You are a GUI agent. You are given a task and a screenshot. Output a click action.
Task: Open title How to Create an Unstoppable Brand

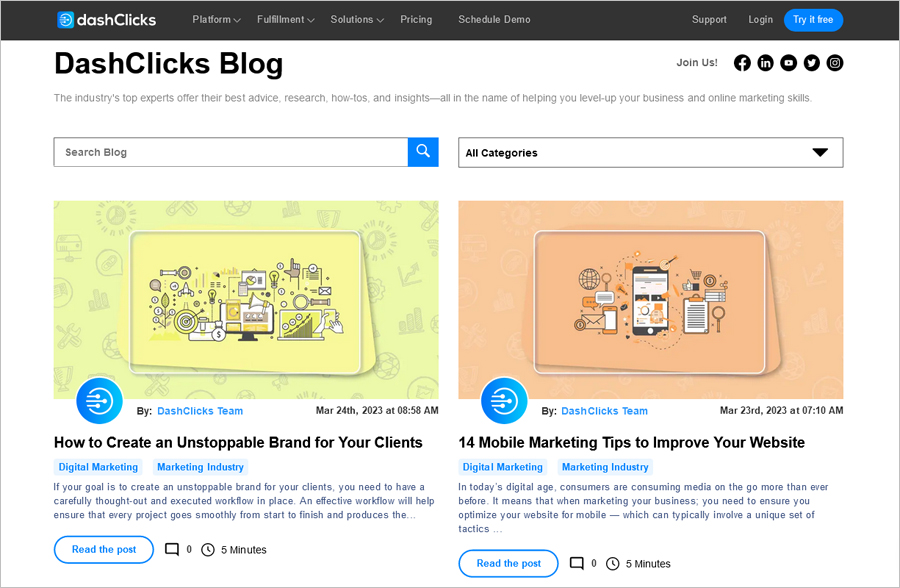(x=238, y=442)
